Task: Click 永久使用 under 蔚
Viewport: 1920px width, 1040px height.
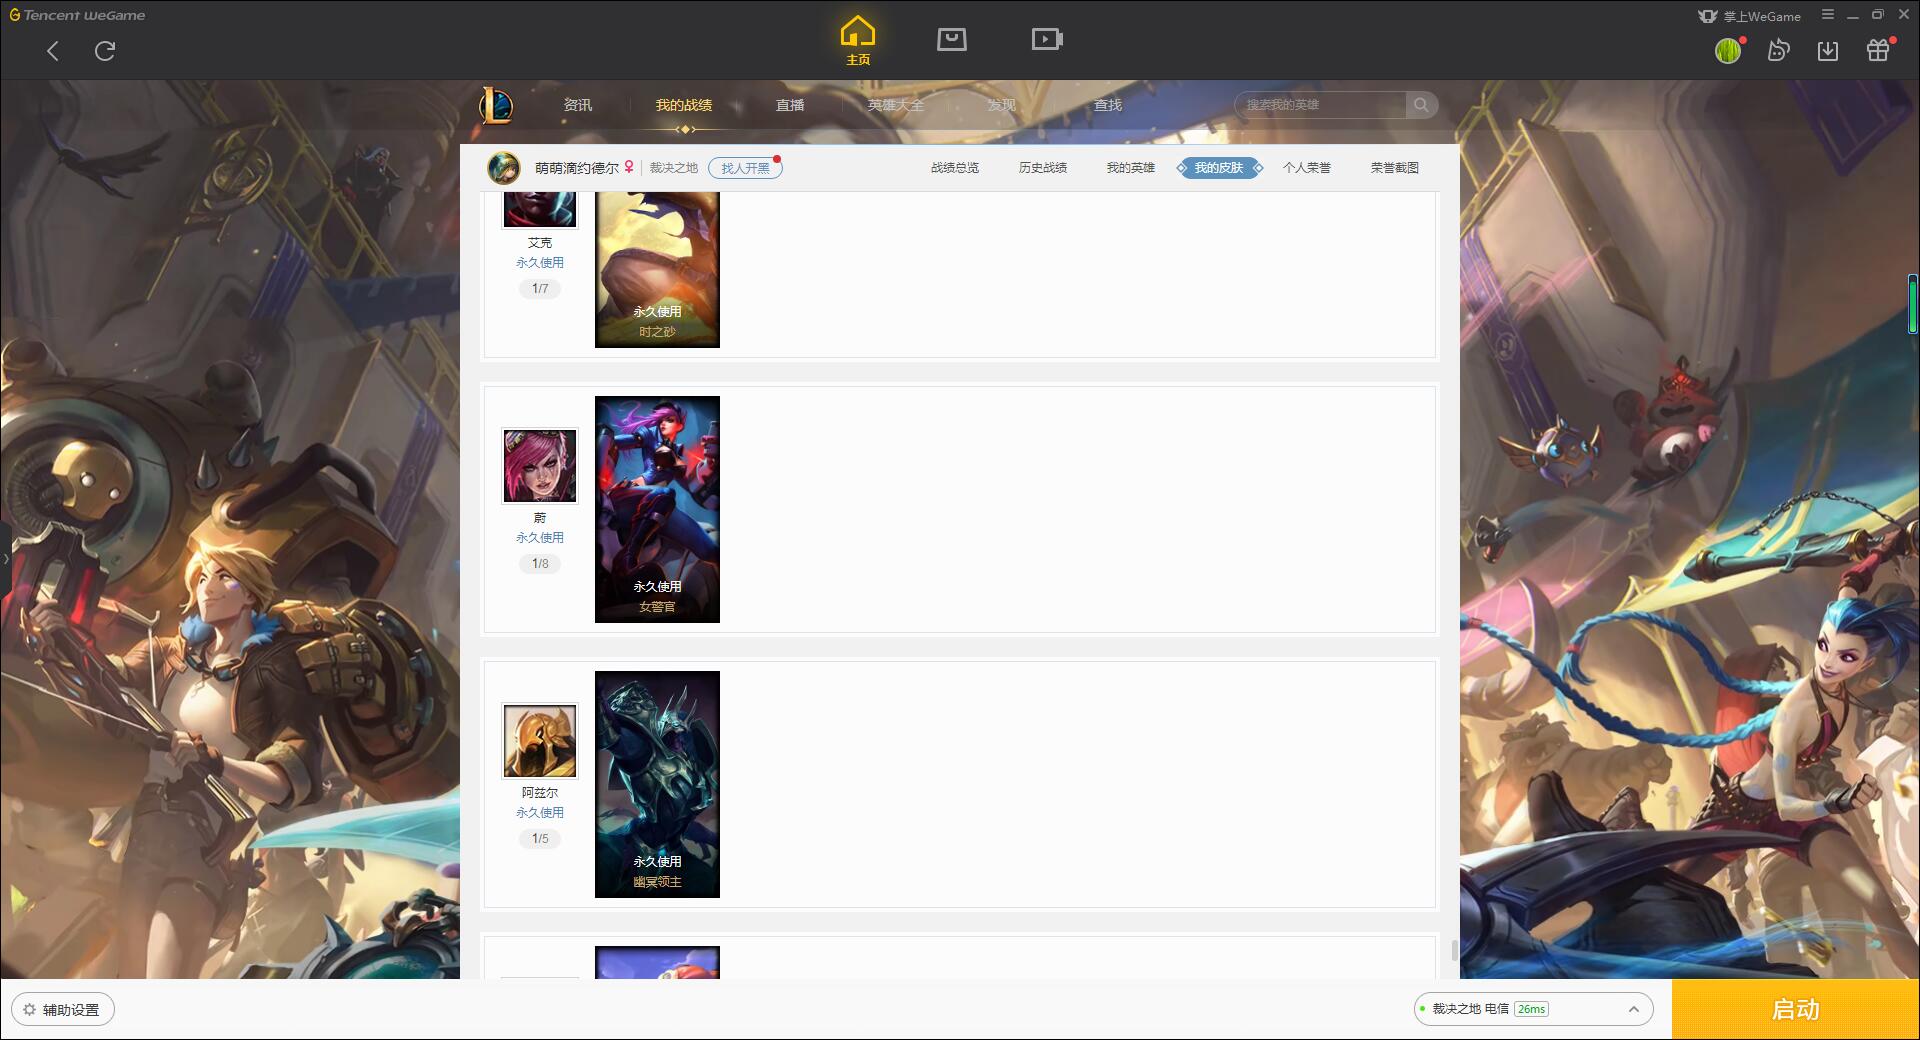Action: click(x=540, y=538)
